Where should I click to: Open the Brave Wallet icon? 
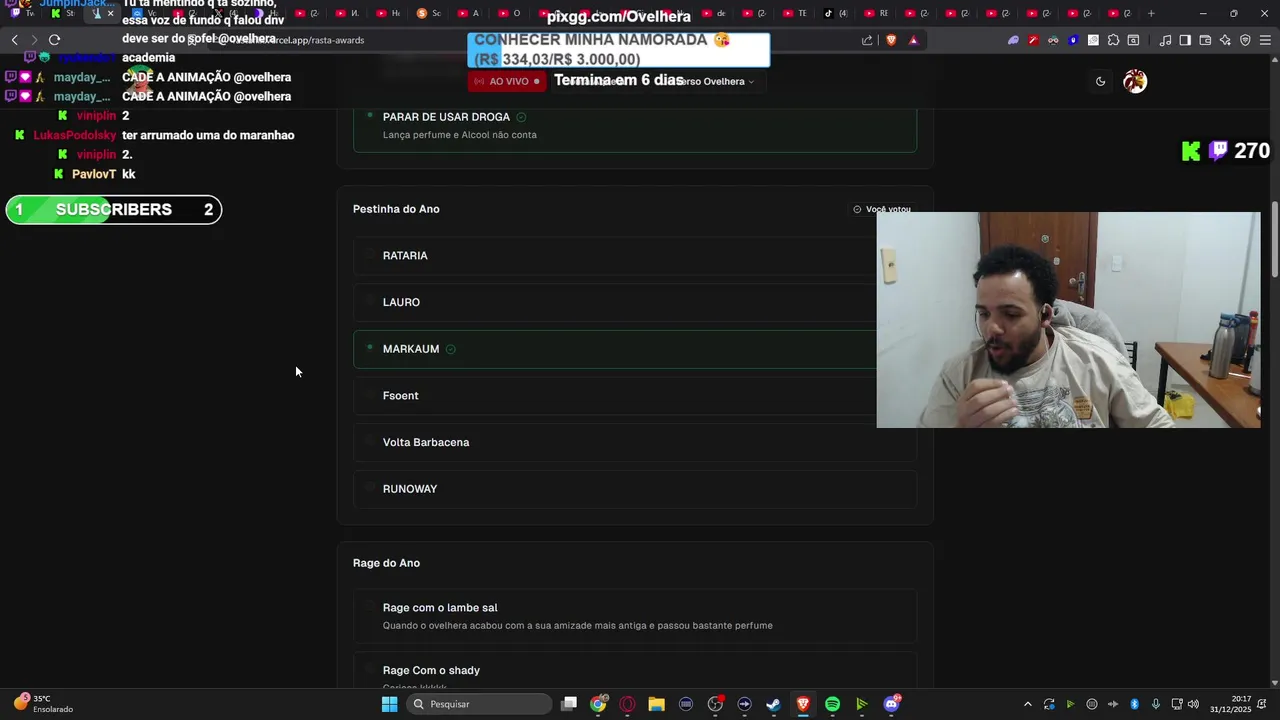(1205, 40)
